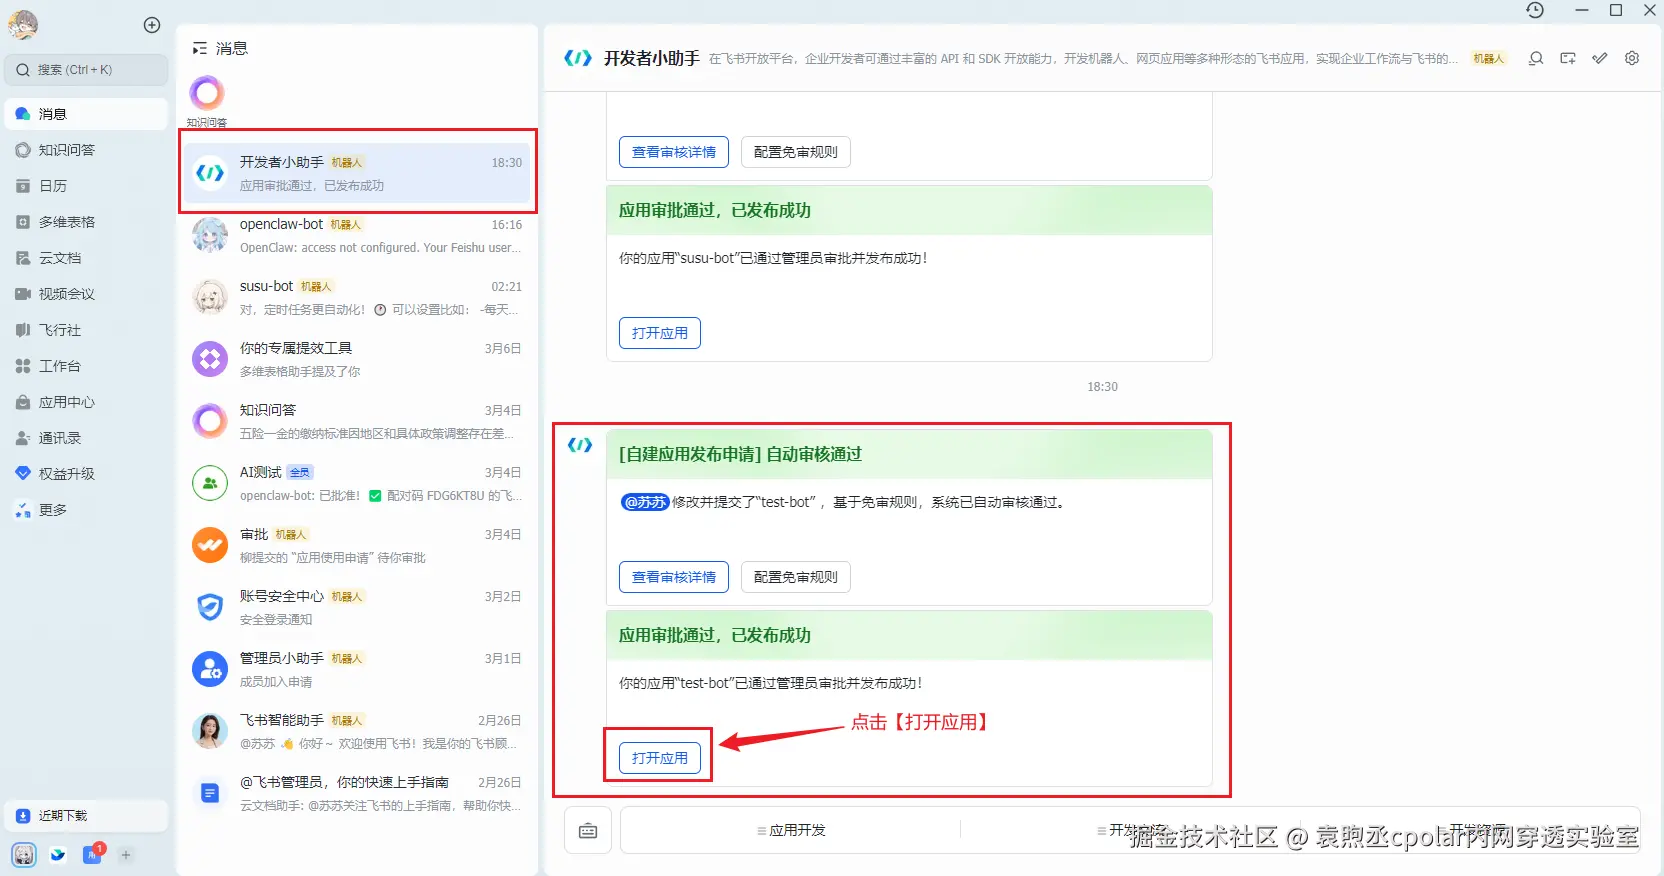Open the user profile avatar at top left
This screenshot has width=1664, height=876.
(x=23, y=24)
